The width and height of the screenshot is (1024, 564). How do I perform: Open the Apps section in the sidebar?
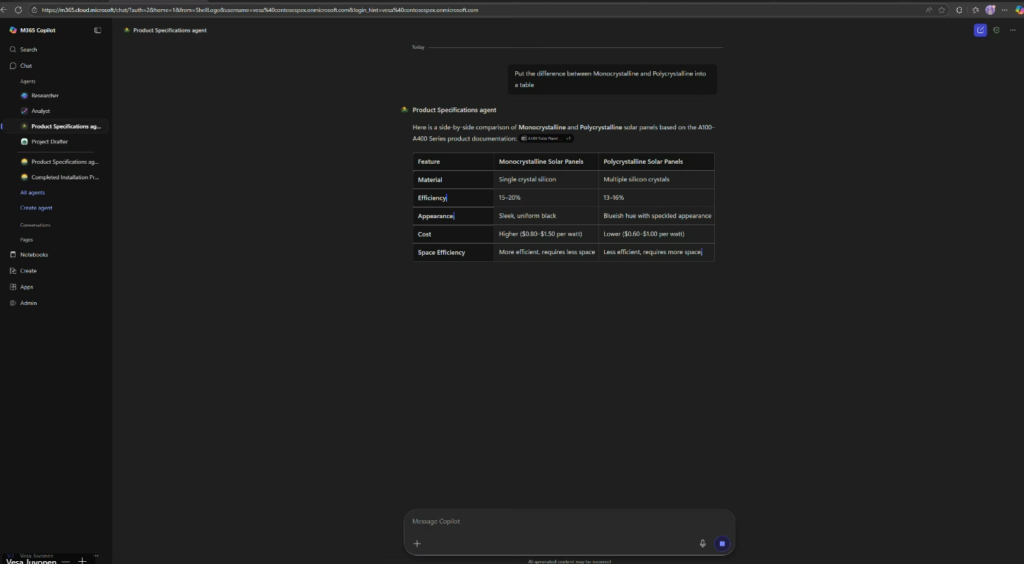tap(26, 286)
